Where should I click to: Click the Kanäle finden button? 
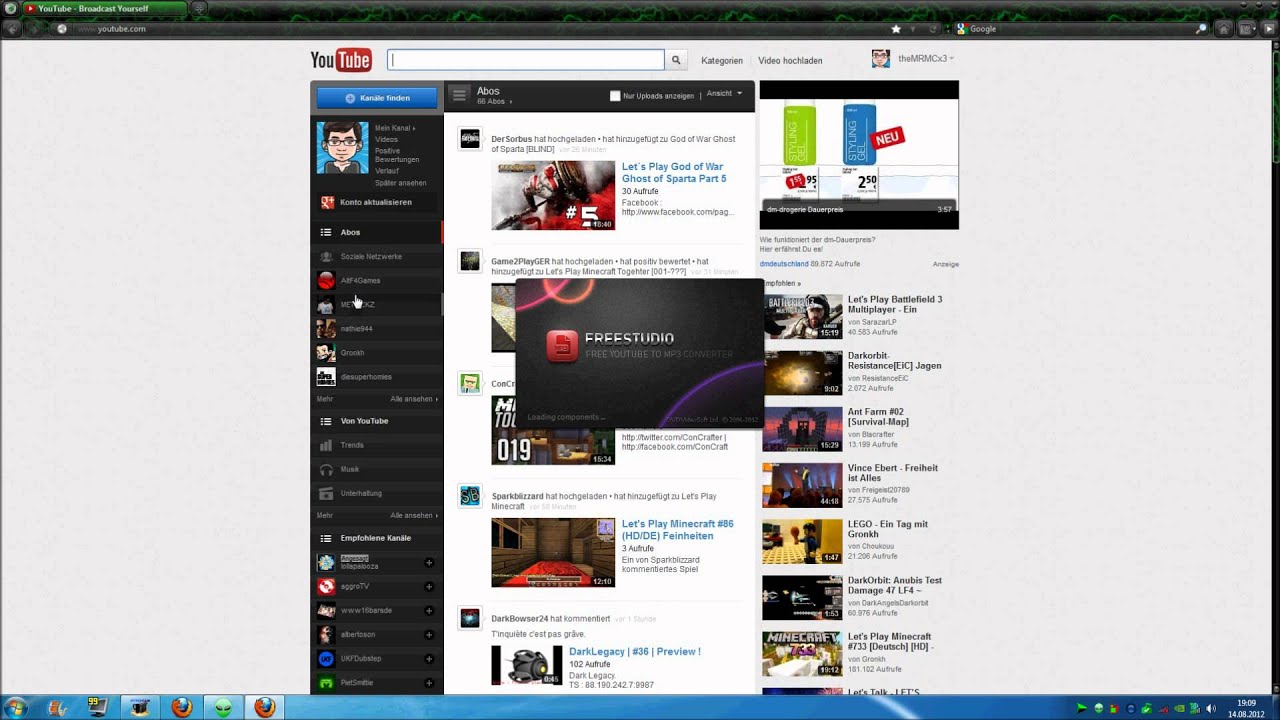tap(377, 98)
